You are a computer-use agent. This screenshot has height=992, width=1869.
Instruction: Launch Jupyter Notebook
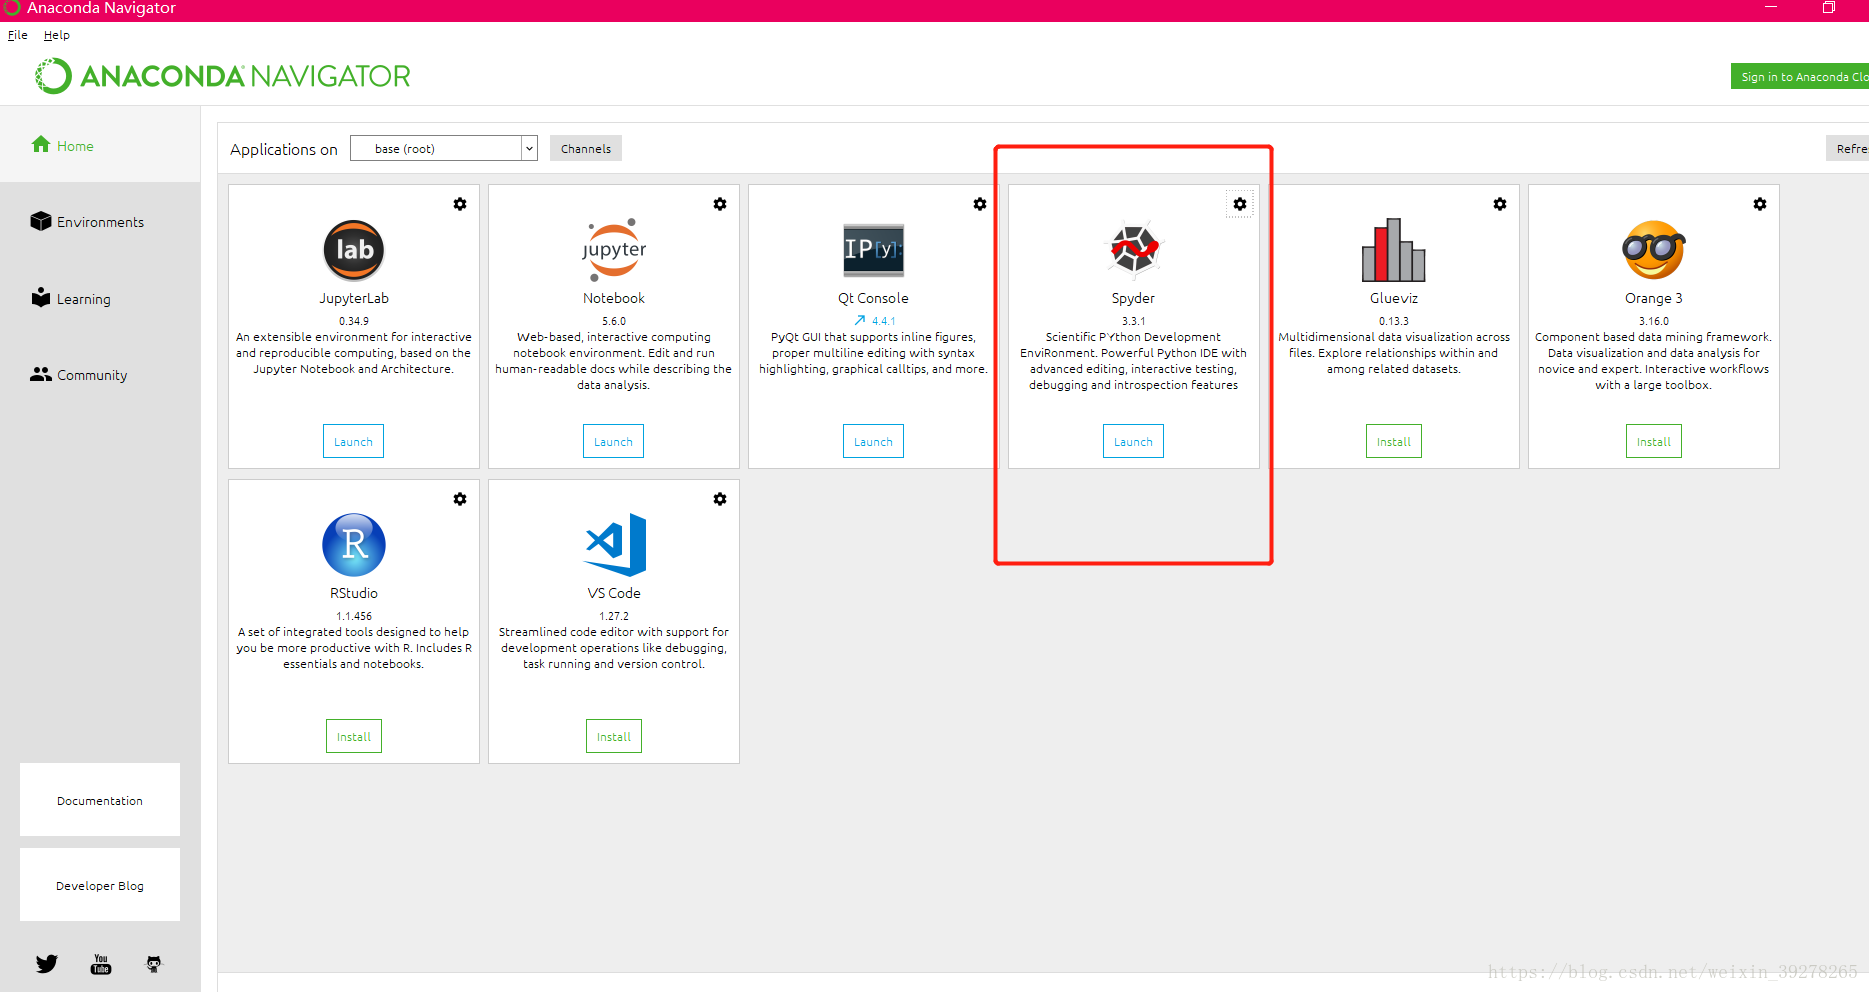613,441
